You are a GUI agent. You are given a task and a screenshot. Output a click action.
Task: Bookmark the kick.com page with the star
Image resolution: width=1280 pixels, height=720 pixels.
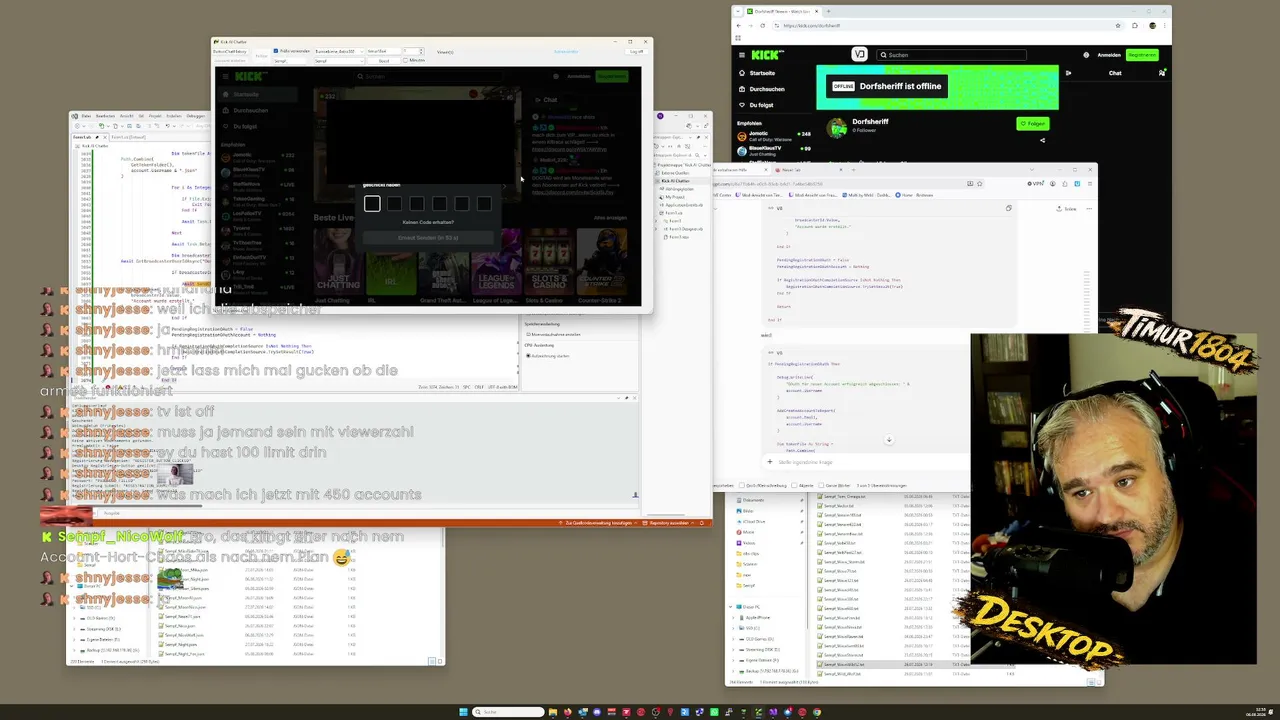(1118, 26)
